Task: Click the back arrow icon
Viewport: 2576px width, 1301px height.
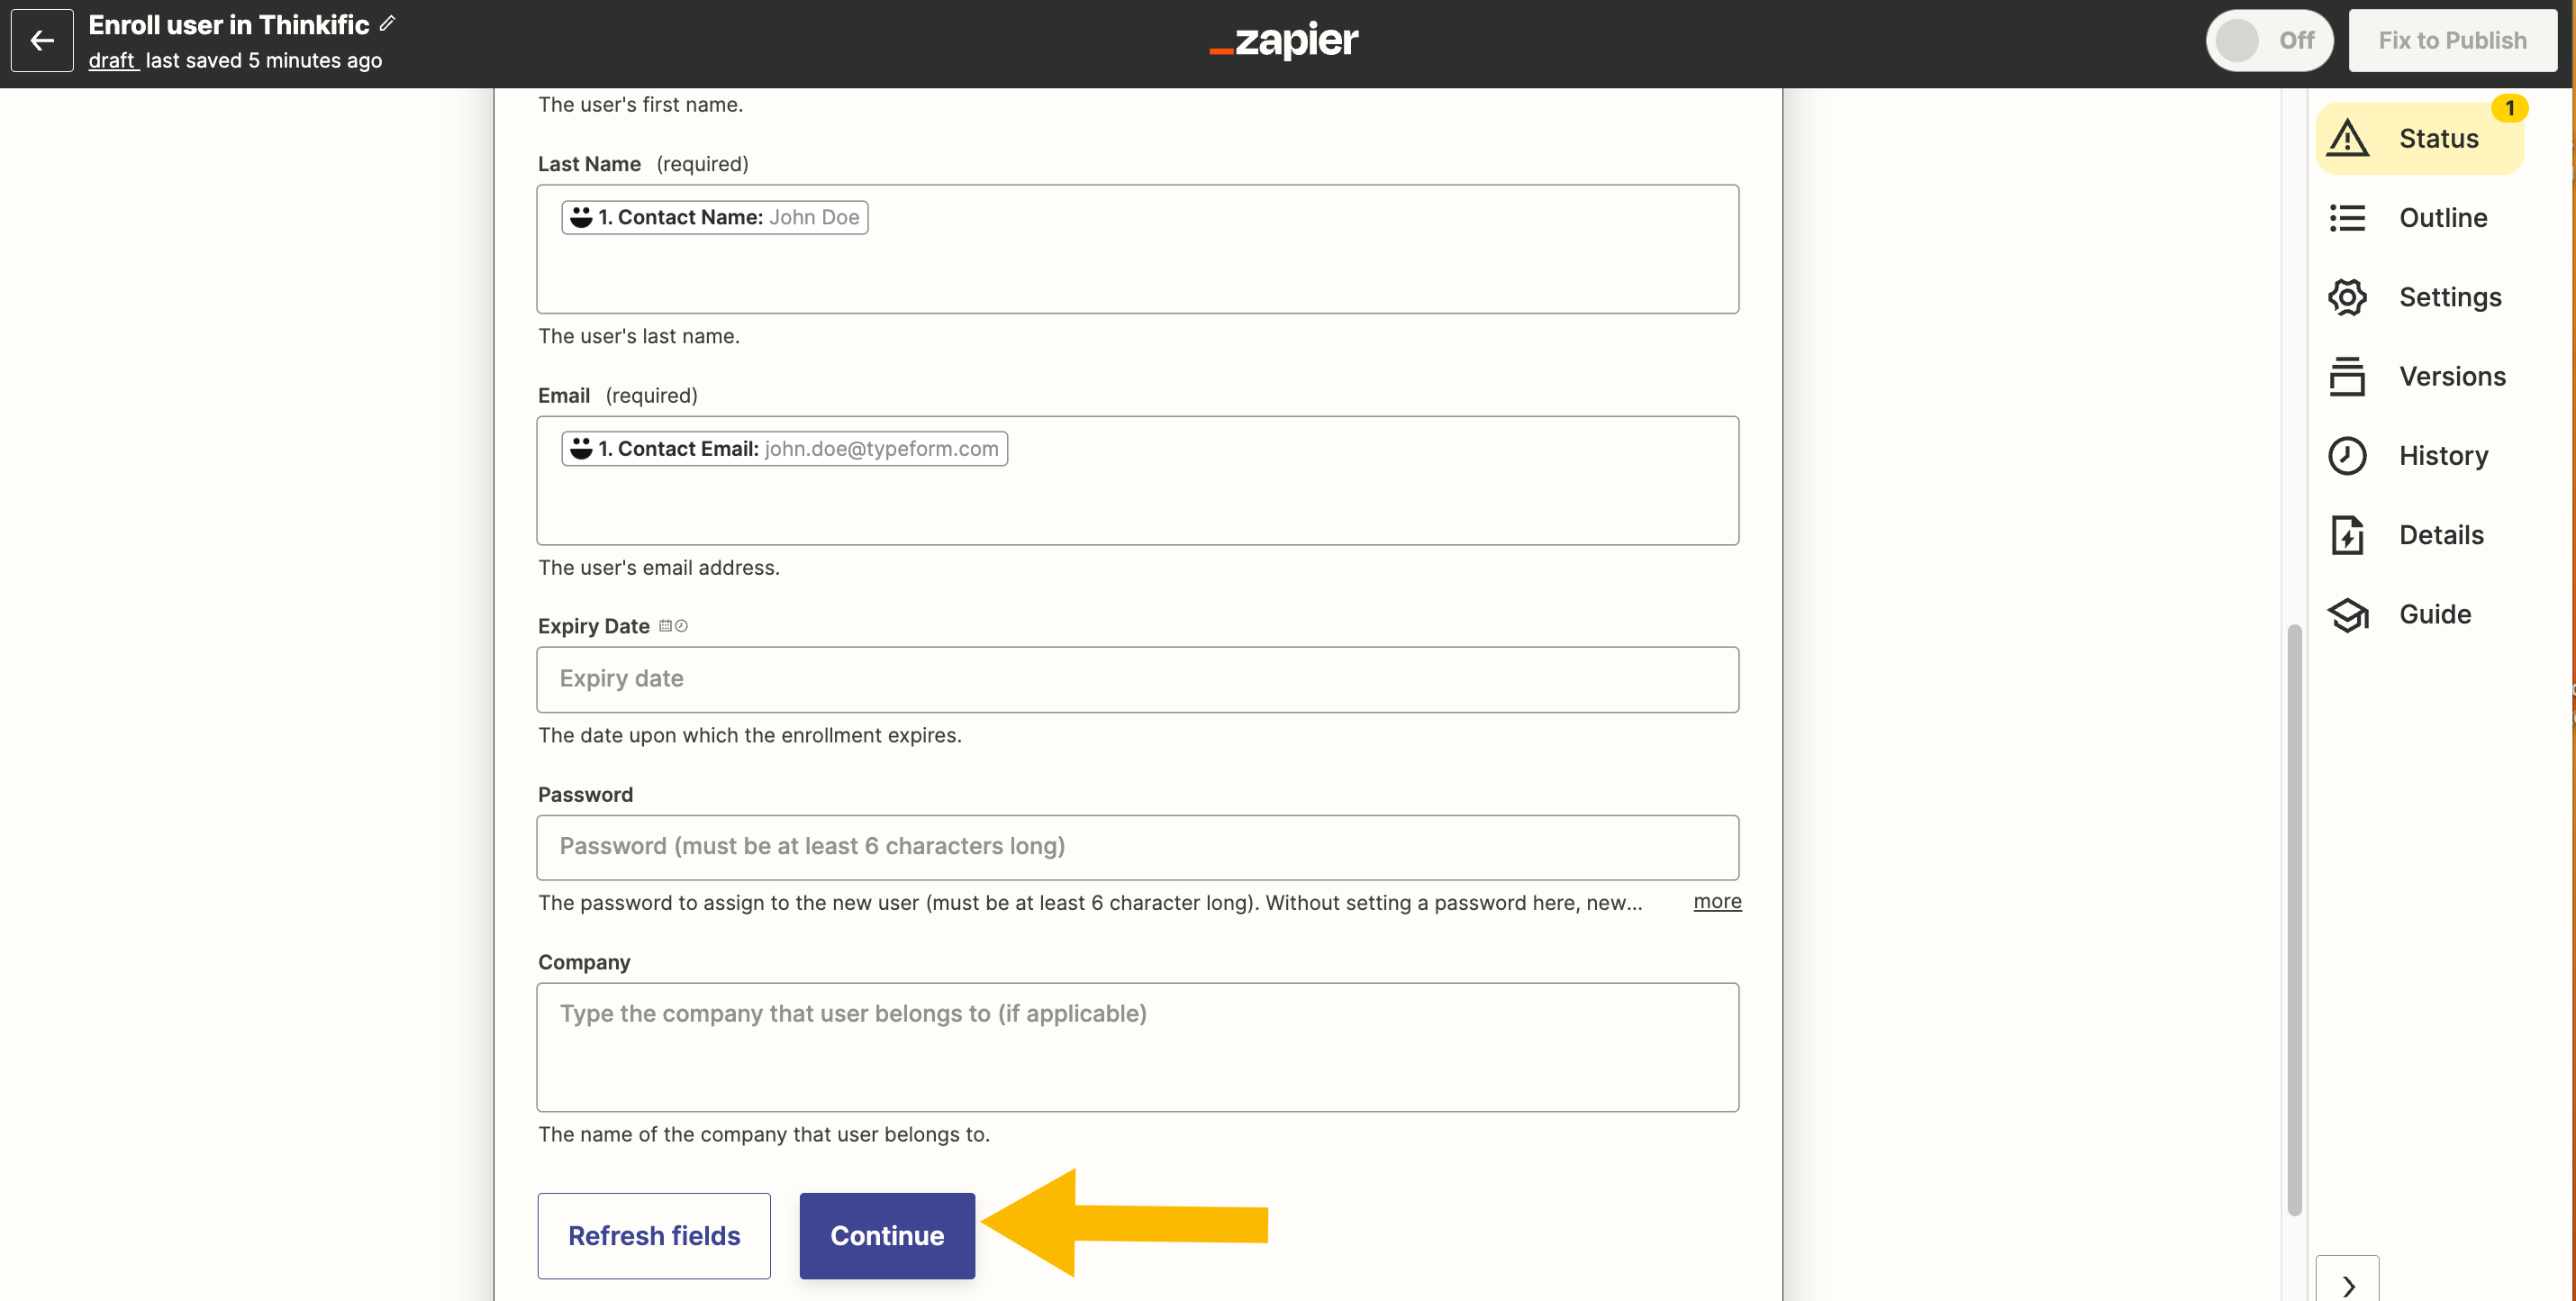Action: coord(42,40)
